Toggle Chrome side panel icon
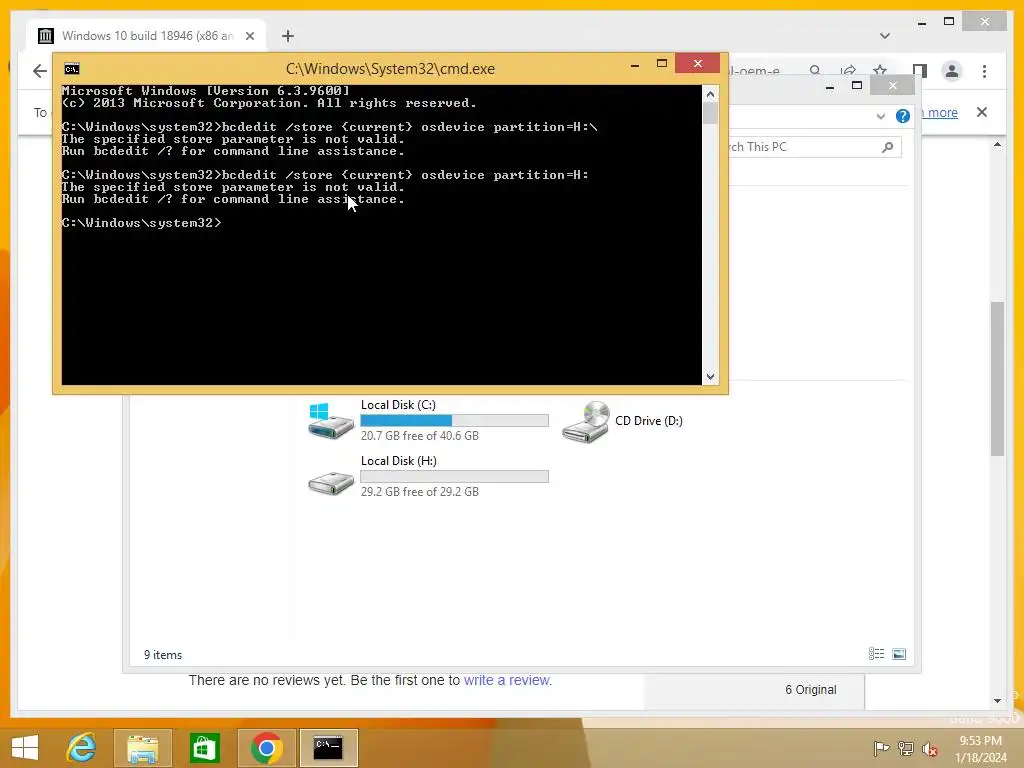This screenshot has width=1024, height=768. (920, 71)
